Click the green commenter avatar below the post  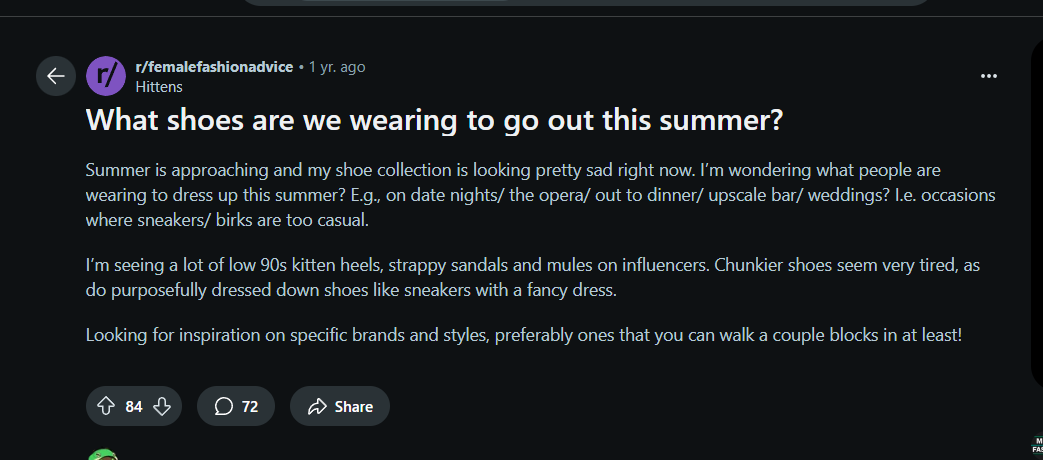pos(103,455)
